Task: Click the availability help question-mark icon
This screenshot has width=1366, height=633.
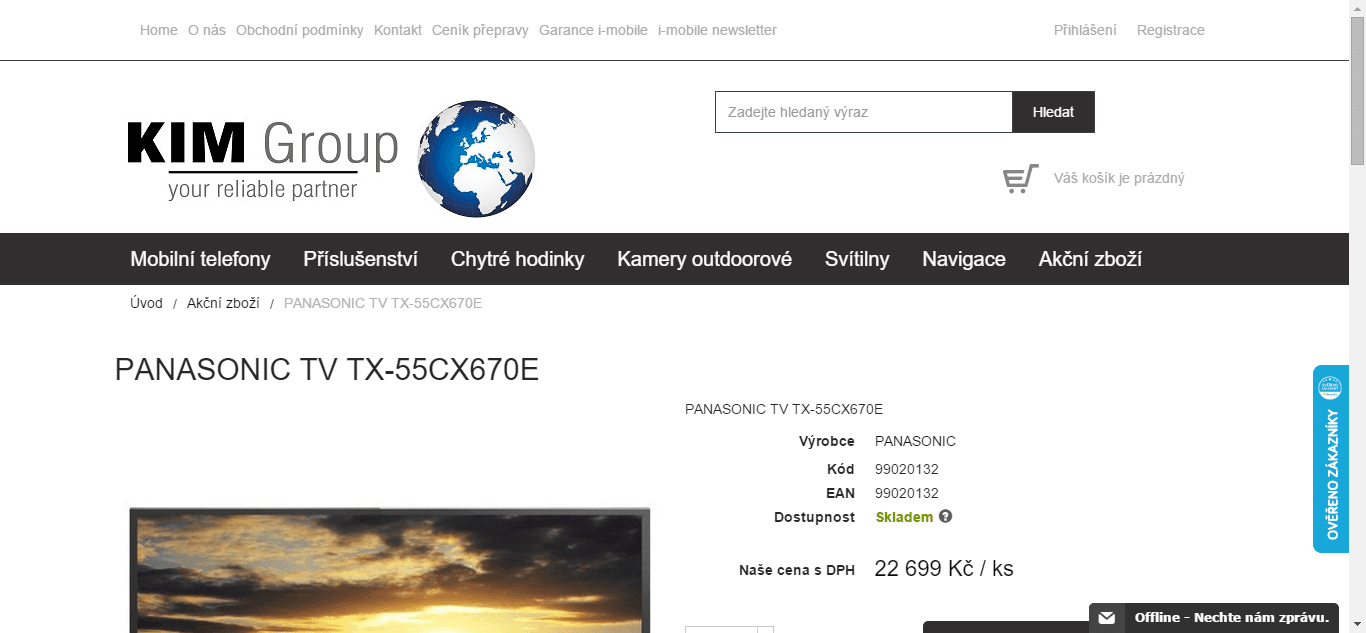Action: pos(945,517)
